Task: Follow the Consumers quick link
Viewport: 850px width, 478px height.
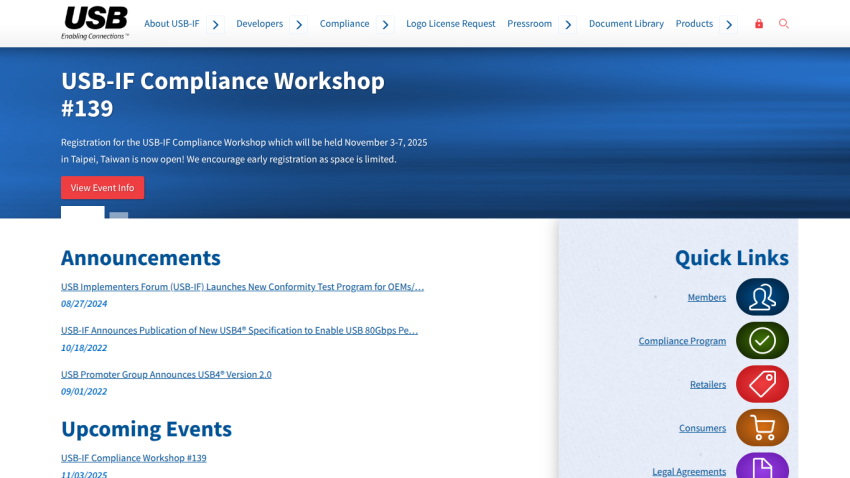Action: point(702,428)
